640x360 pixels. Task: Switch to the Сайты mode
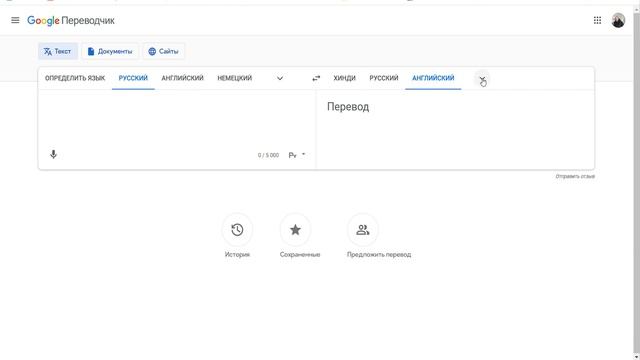click(x=163, y=51)
